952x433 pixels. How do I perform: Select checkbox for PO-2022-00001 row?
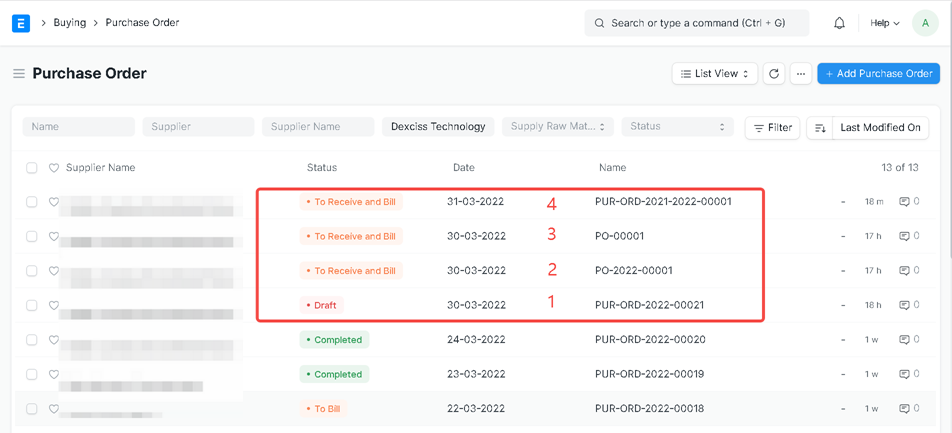click(32, 271)
